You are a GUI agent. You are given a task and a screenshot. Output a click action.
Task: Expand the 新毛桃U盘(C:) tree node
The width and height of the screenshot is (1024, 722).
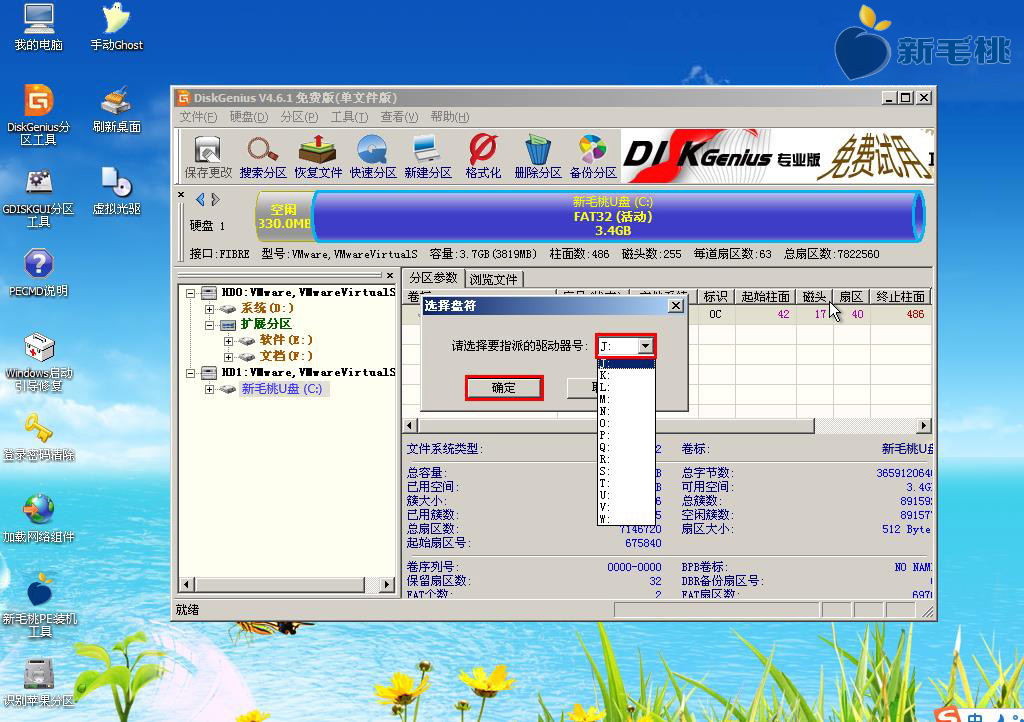pyautogui.click(x=209, y=390)
